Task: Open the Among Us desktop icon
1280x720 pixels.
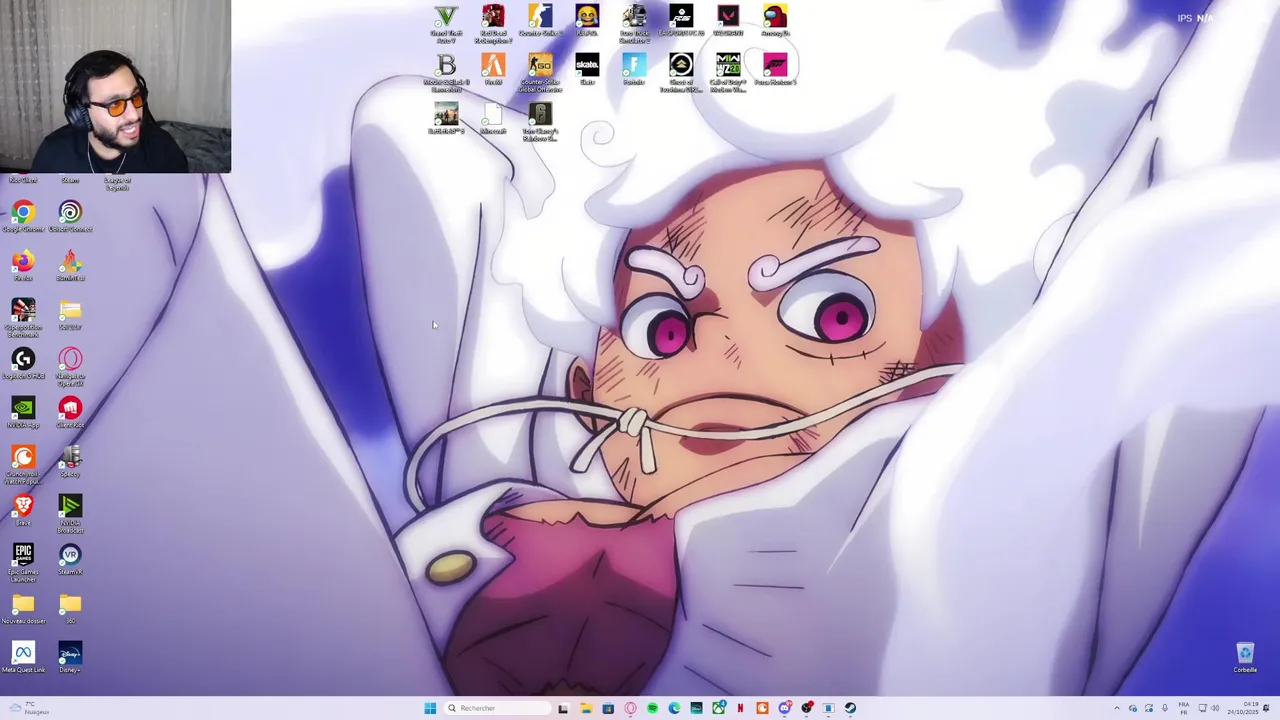Action: coord(775,21)
